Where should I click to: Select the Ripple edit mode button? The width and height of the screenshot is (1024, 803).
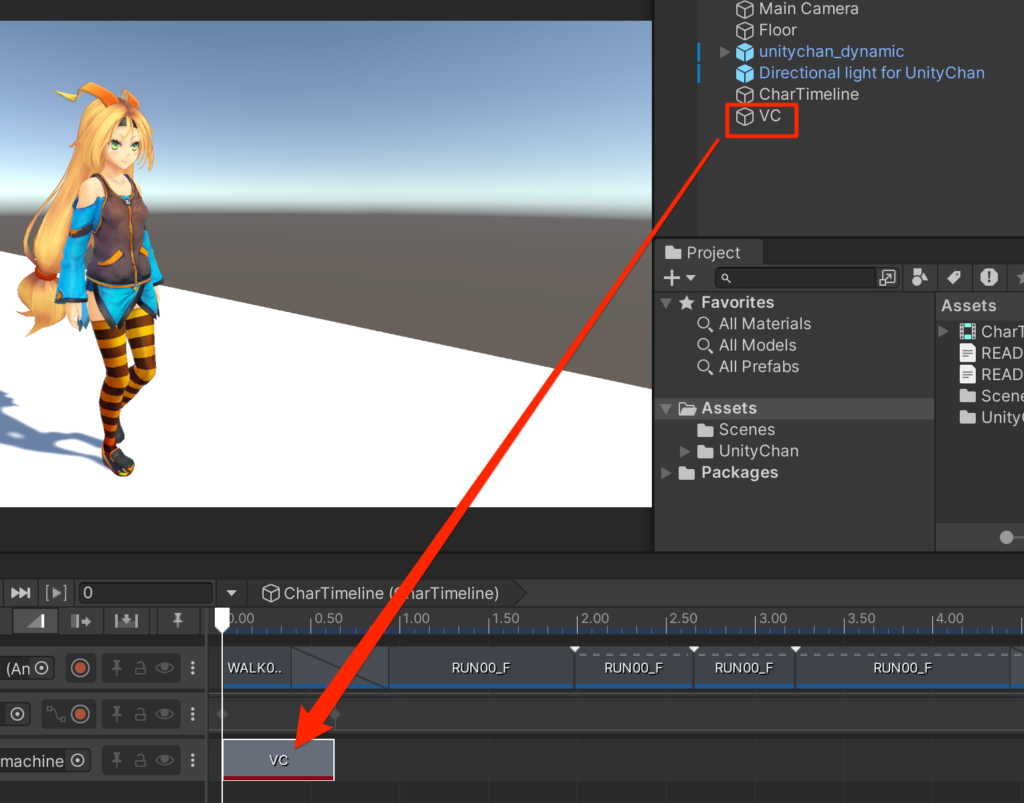(x=81, y=621)
